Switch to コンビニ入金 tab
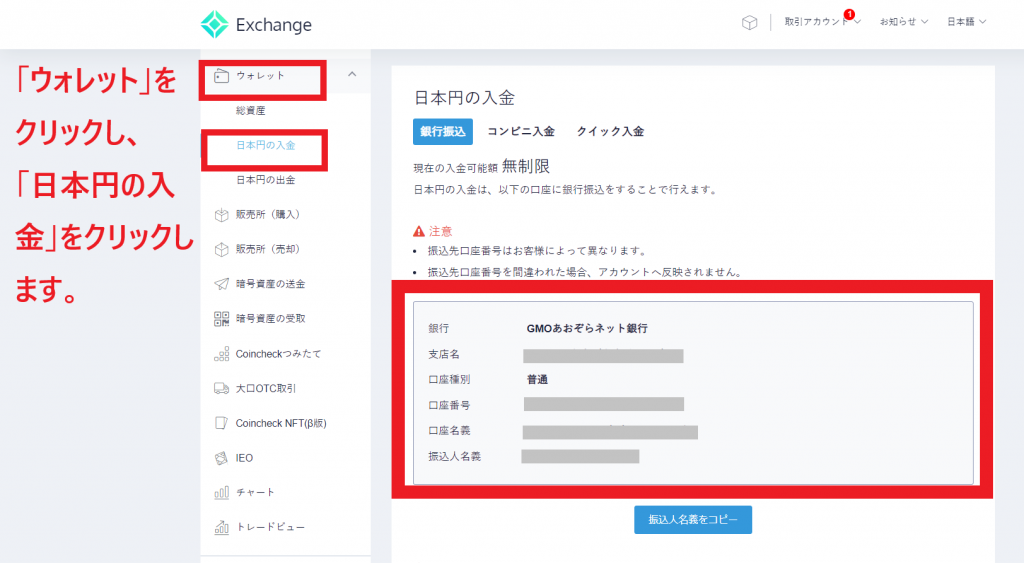This screenshot has width=1024, height=563. tap(521, 131)
